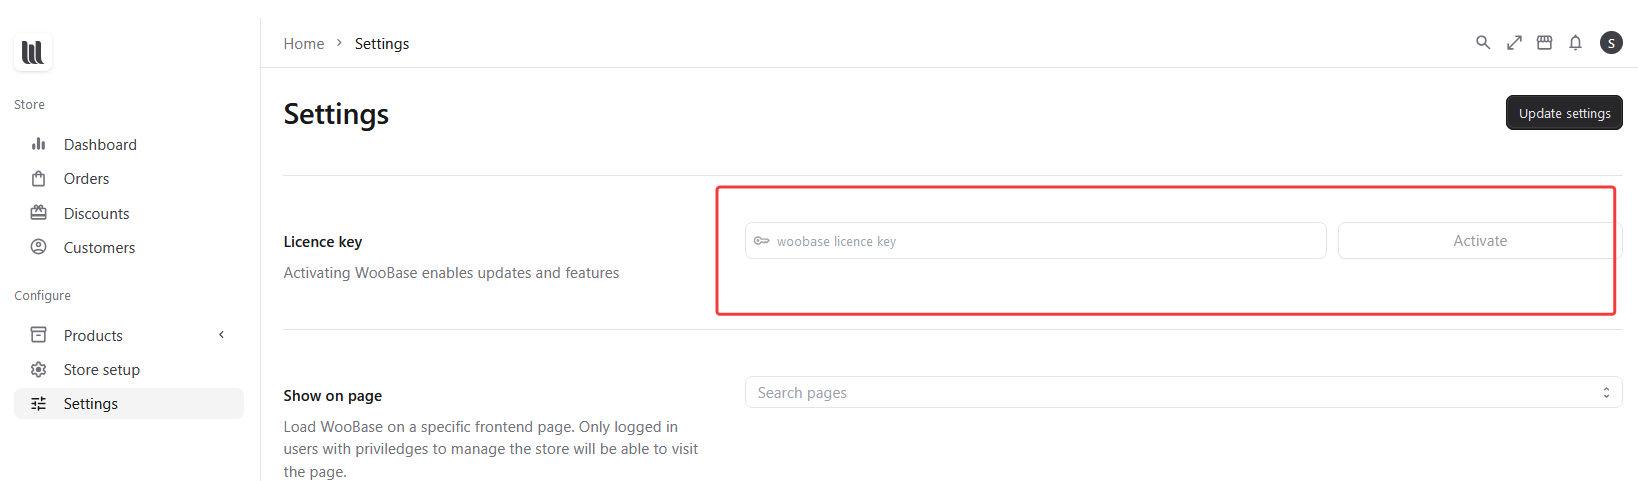The height and width of the screenshot is (481, 1638).
Task: Go to Dashboard in the sidebar
Action: coord(100,145)
